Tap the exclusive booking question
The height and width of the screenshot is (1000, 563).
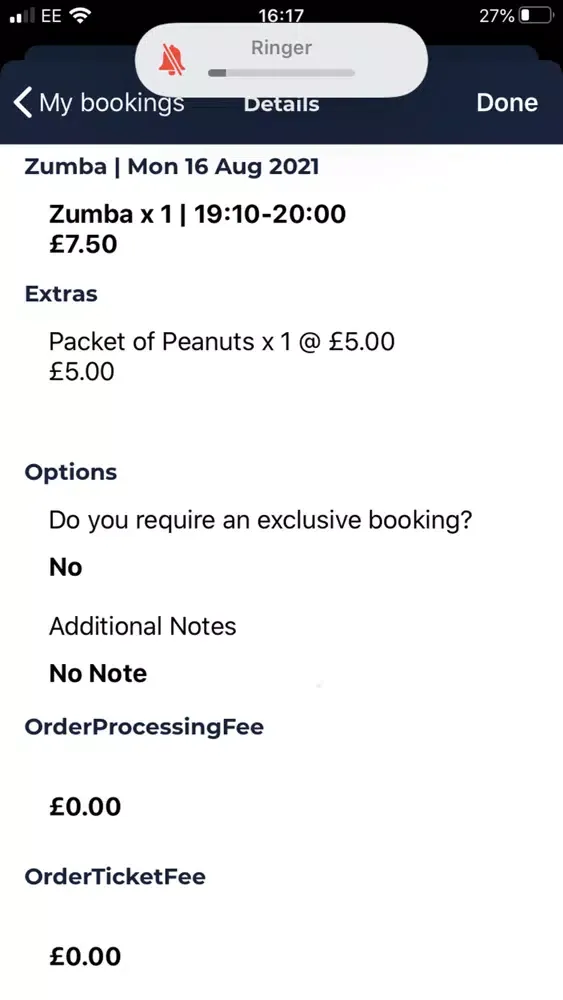point(260,521)
